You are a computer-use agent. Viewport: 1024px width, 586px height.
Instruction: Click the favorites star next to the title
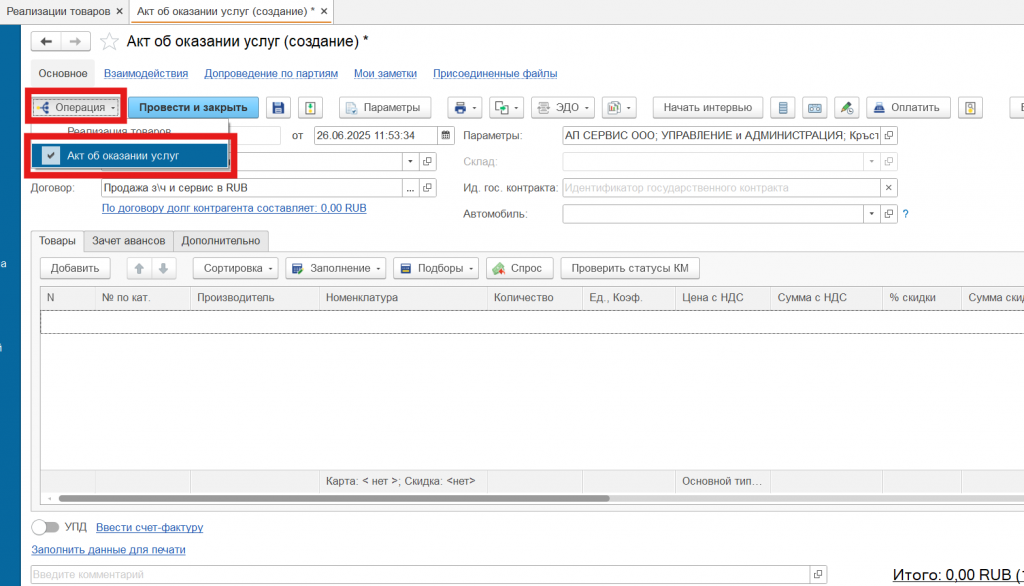click(x=109, y=42)
